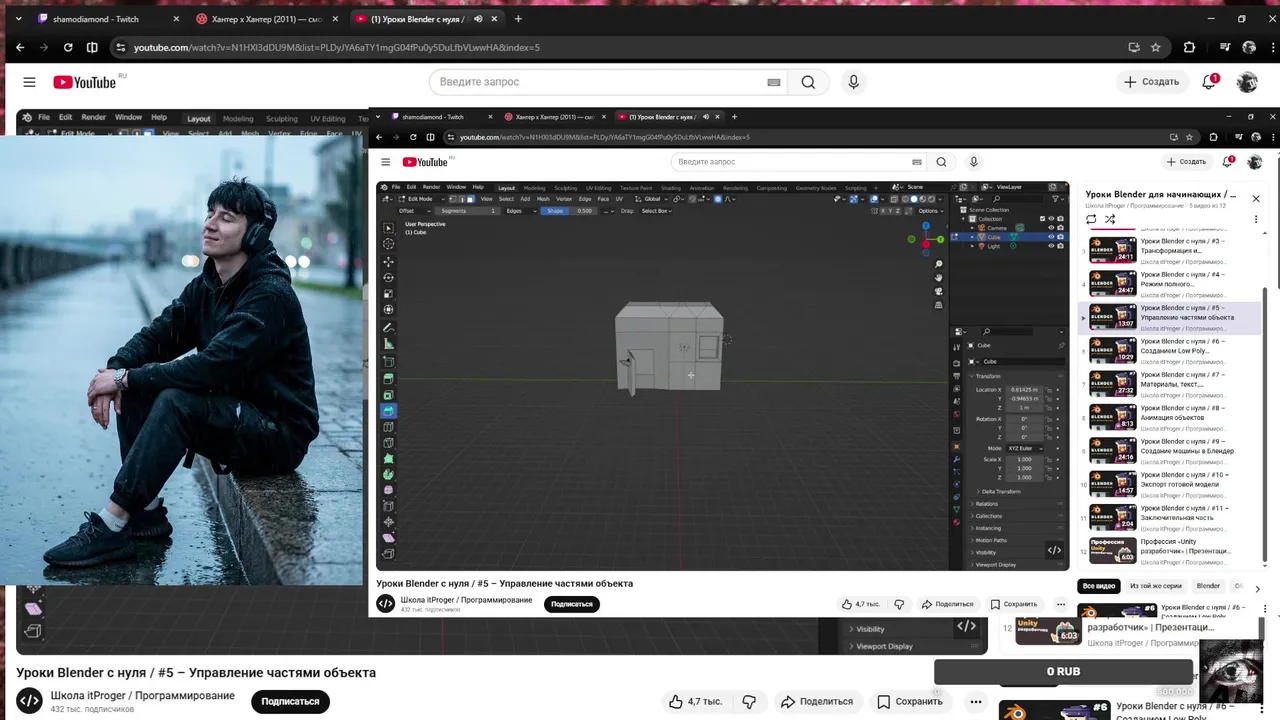The height and width of the screenshot is (720, 1280).
Task: Select the Knife tool in Blender
Action: tap(388, 443)
